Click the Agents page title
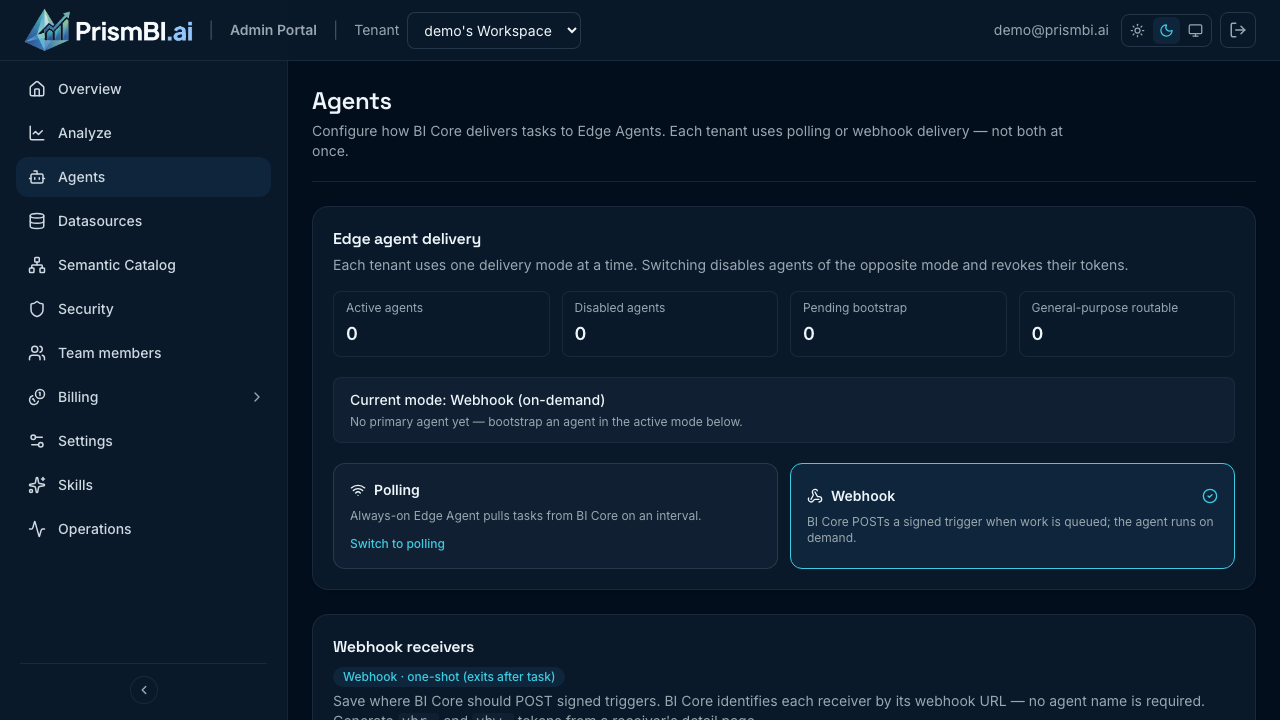Image resolution: width=1280 pixels, height=720 pixels. tap(352, 101)
